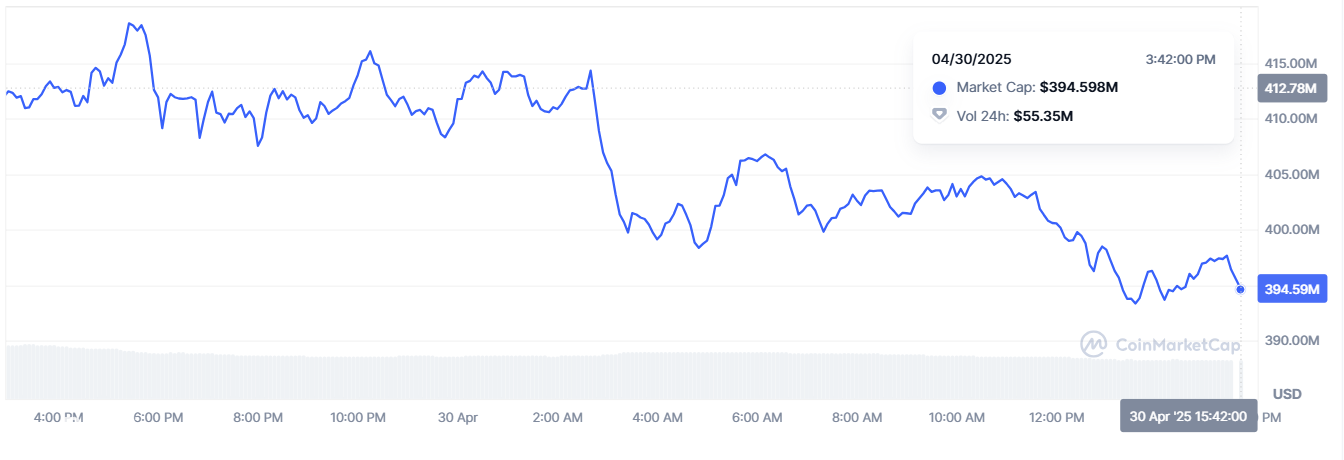Click the 400.00M y-axis label

coord(1292,230)
